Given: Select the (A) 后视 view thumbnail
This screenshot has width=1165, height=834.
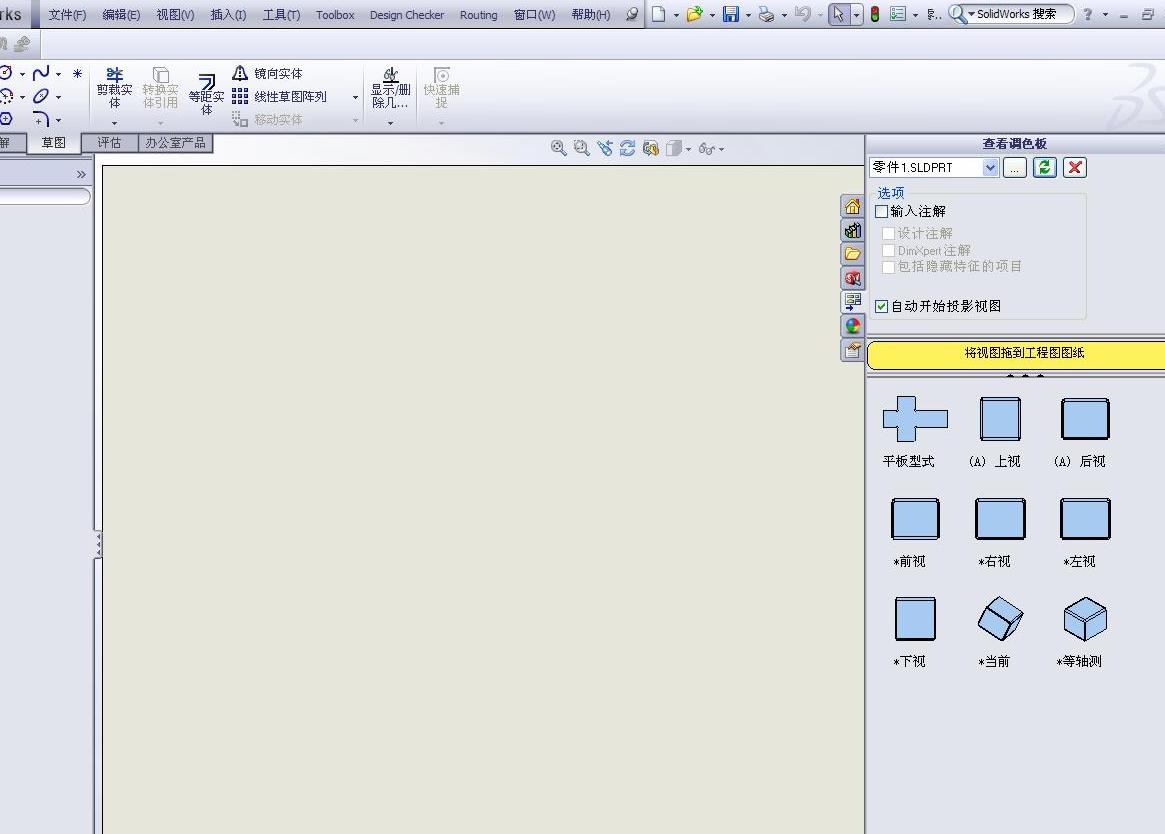Looking at the screenshot, I should point(1085,419).
